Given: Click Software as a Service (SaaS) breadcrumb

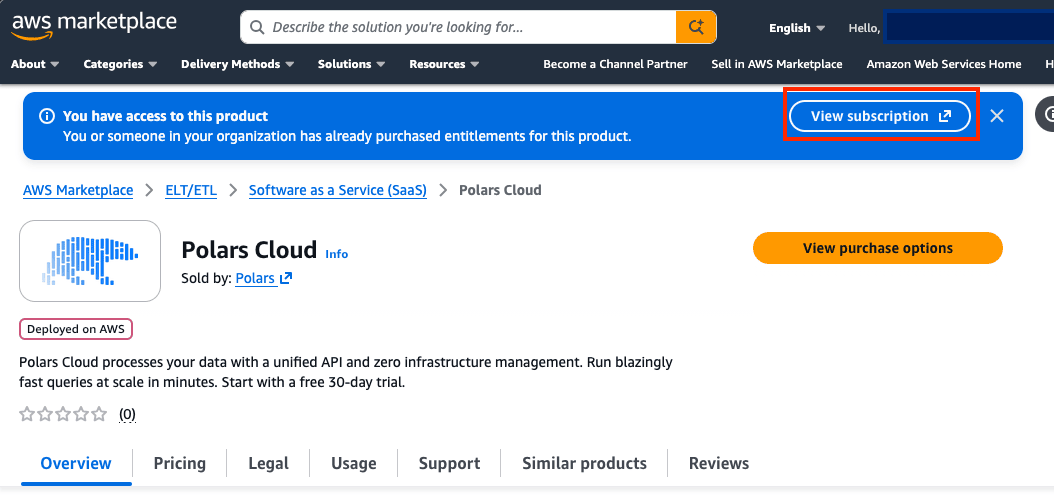Looking at the screenshot, I should tap(337, 190).
